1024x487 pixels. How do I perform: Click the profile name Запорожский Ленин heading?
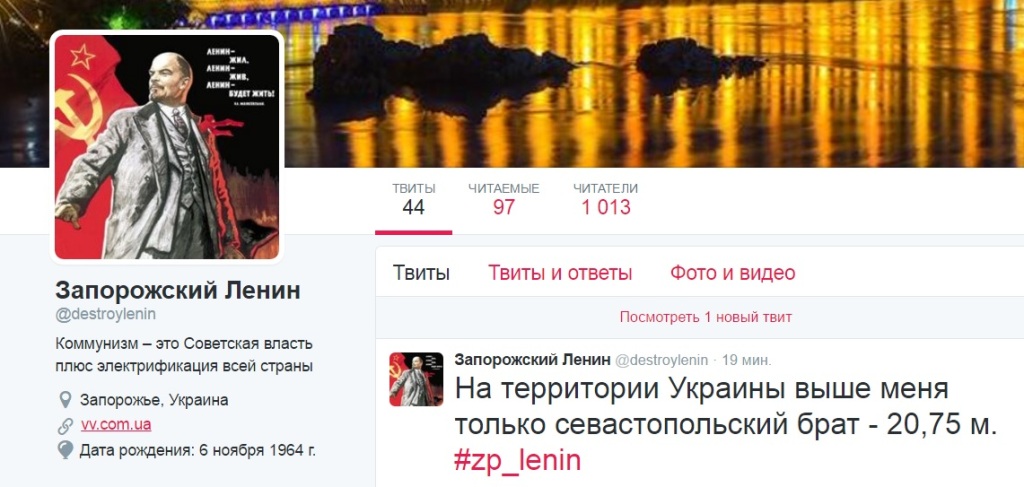pyautogui.click(x=178, y=291)
